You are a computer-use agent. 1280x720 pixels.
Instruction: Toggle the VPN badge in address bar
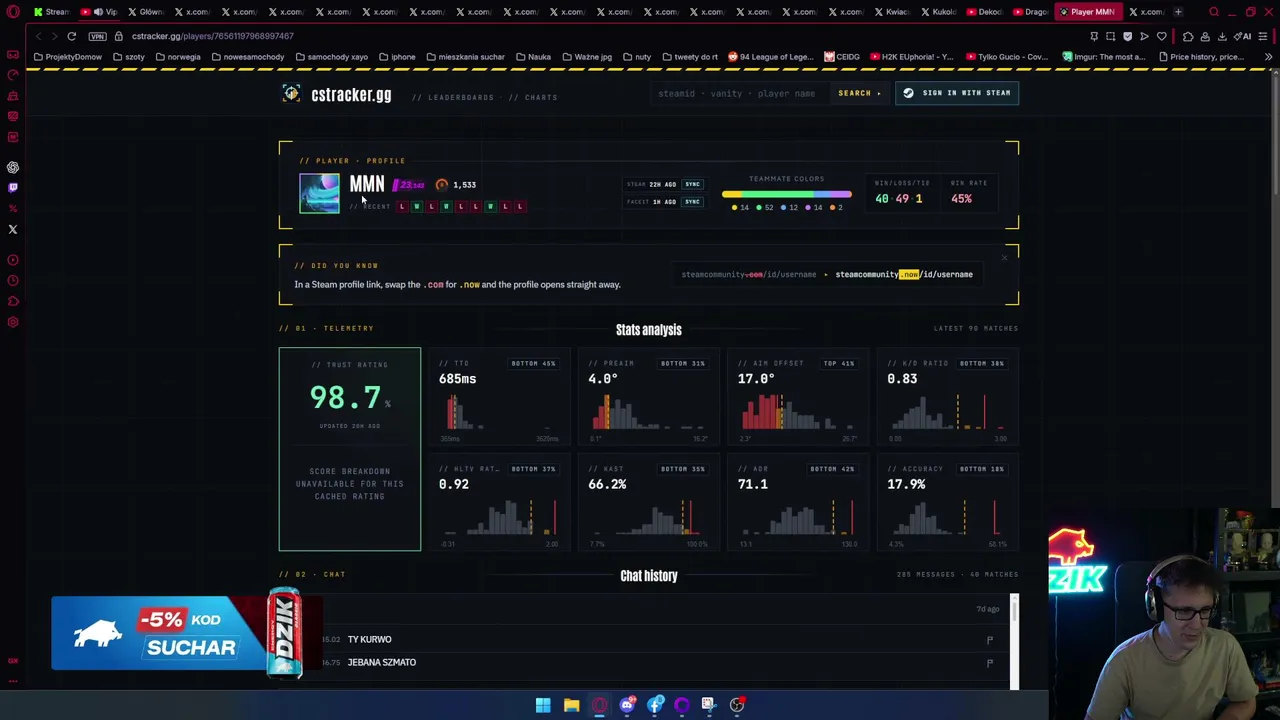click(97, 36)
